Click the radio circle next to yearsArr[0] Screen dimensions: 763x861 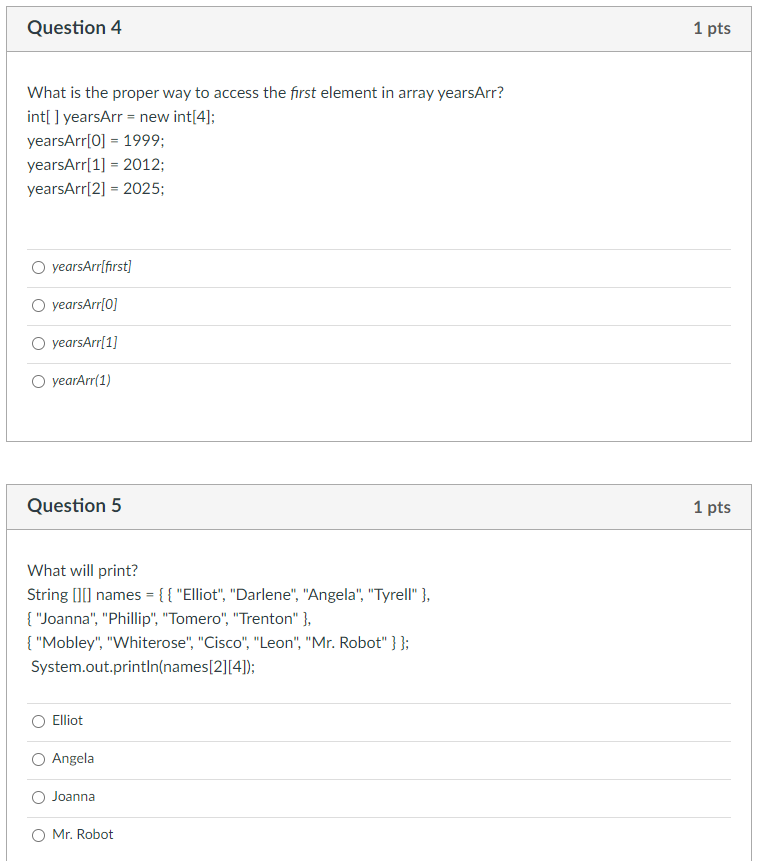38,304
